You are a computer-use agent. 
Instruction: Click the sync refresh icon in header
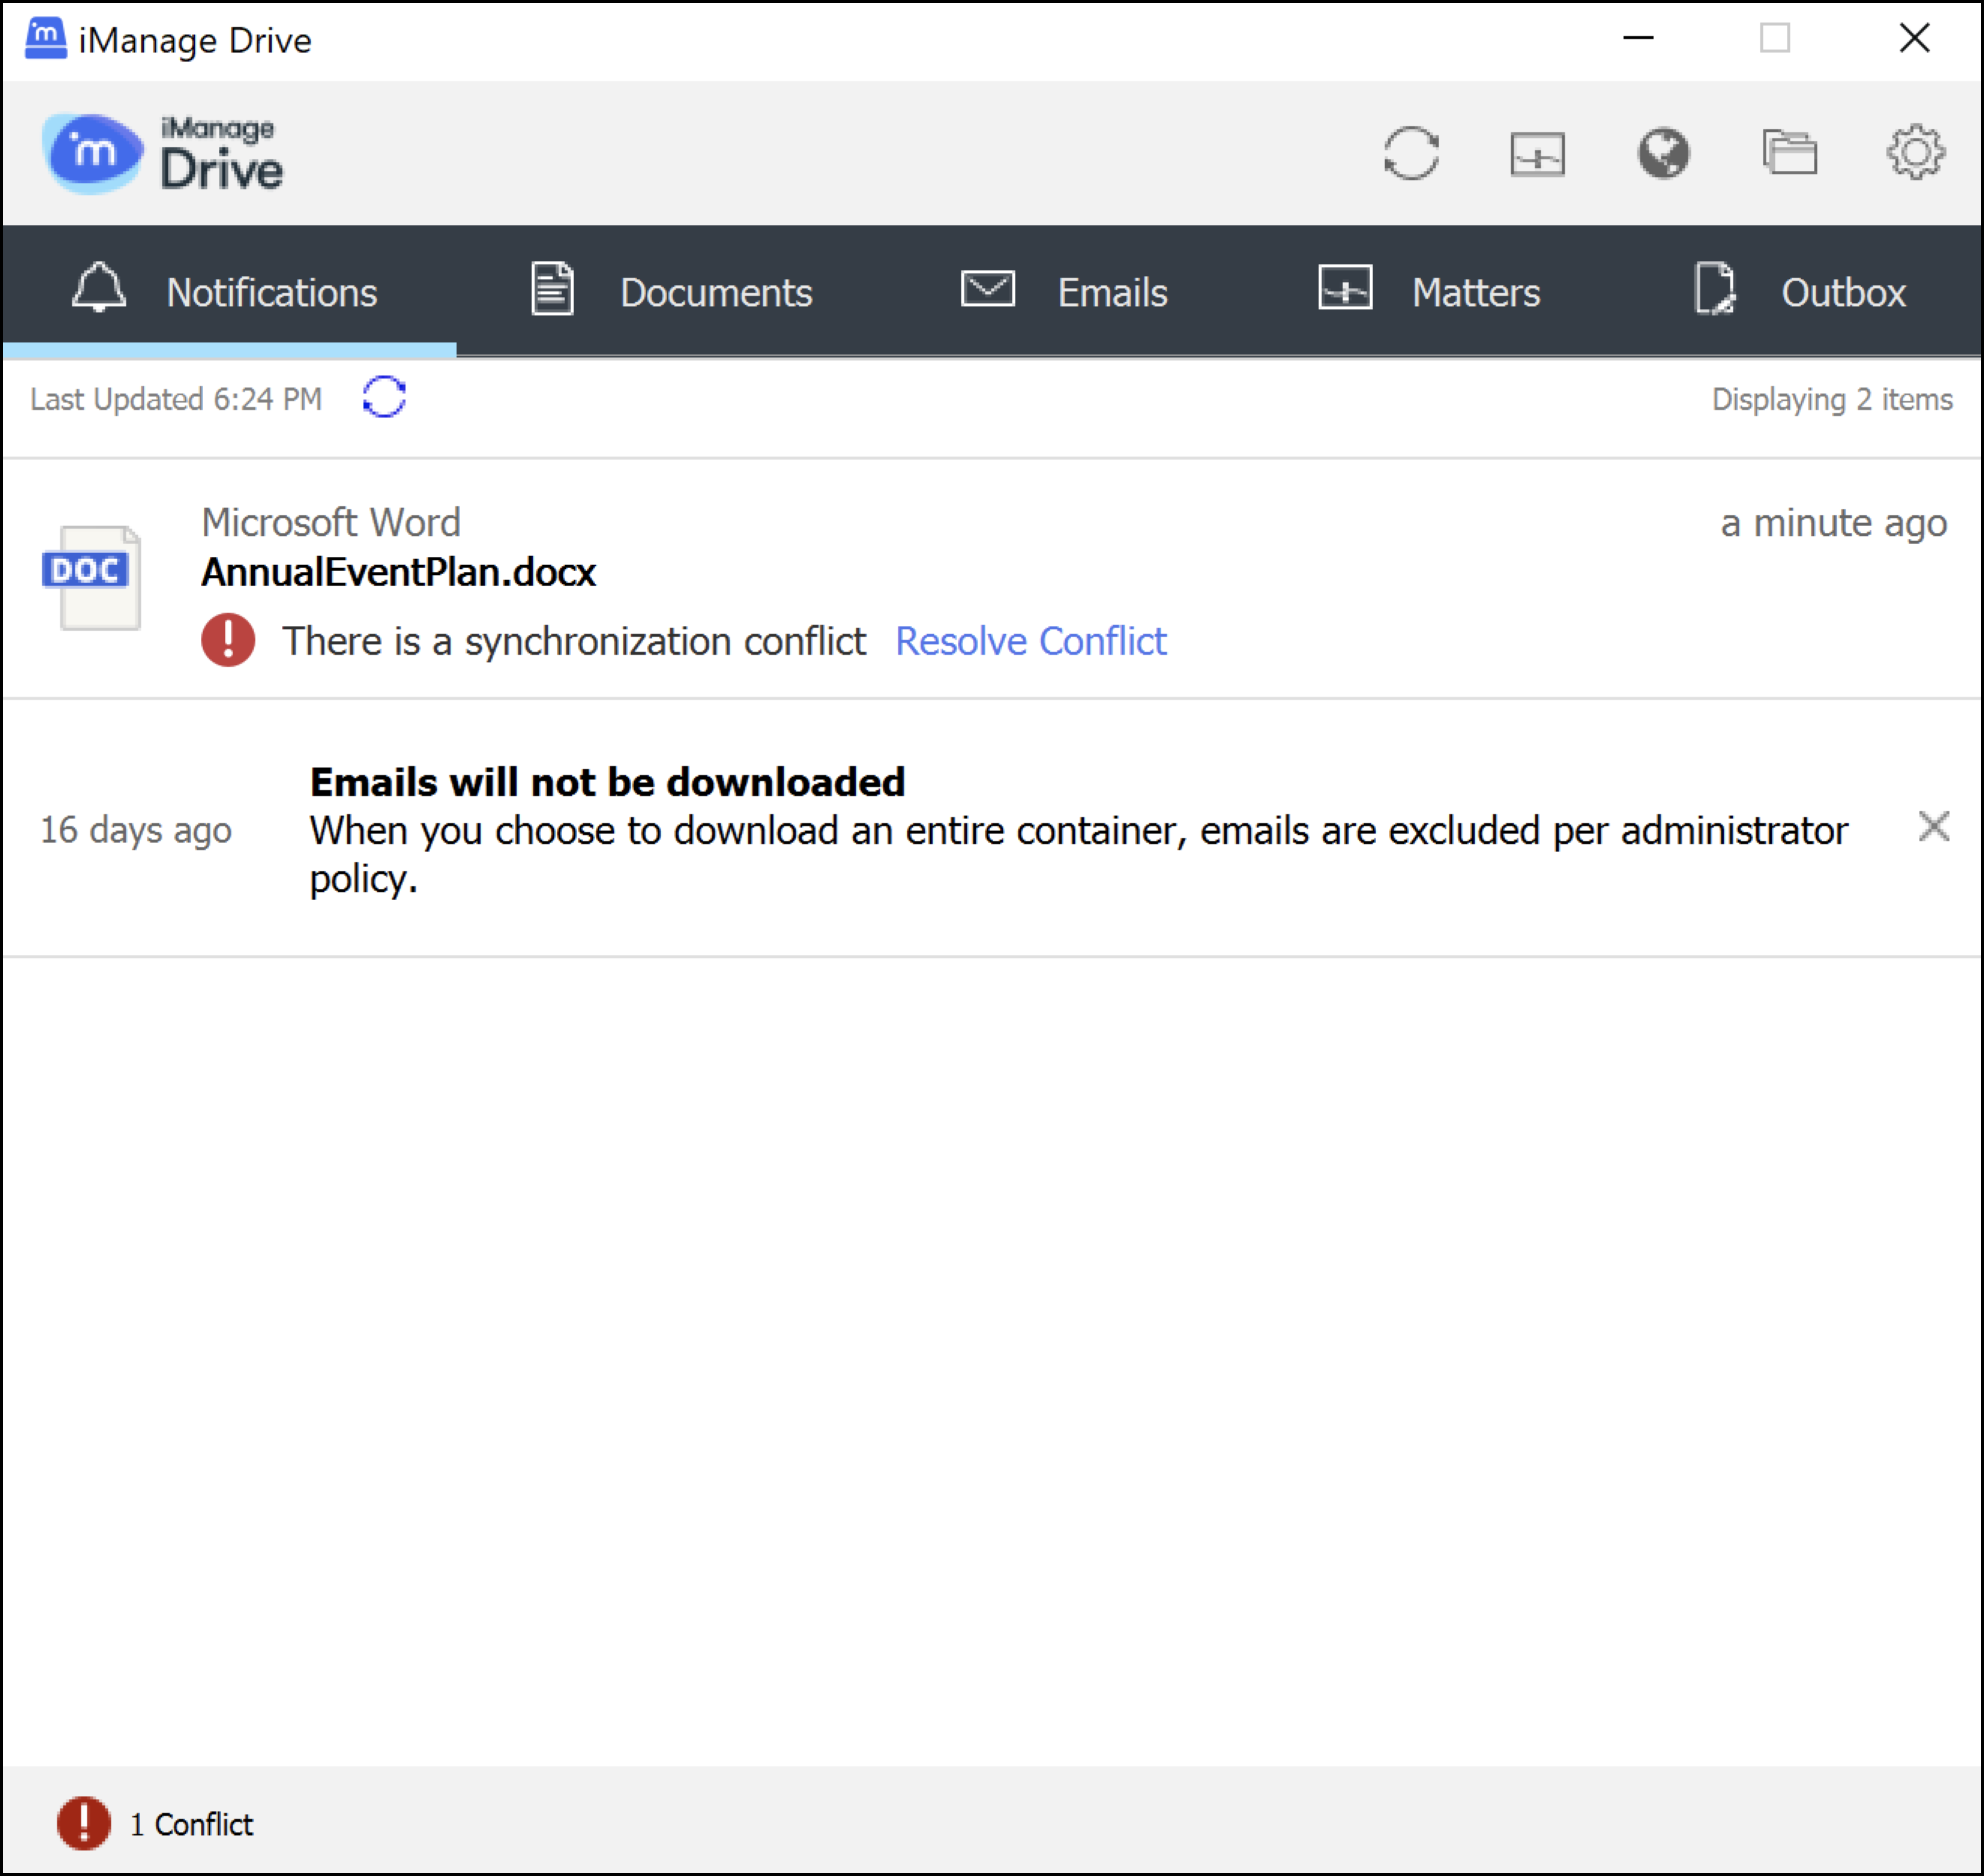(x=1411, y=153)
